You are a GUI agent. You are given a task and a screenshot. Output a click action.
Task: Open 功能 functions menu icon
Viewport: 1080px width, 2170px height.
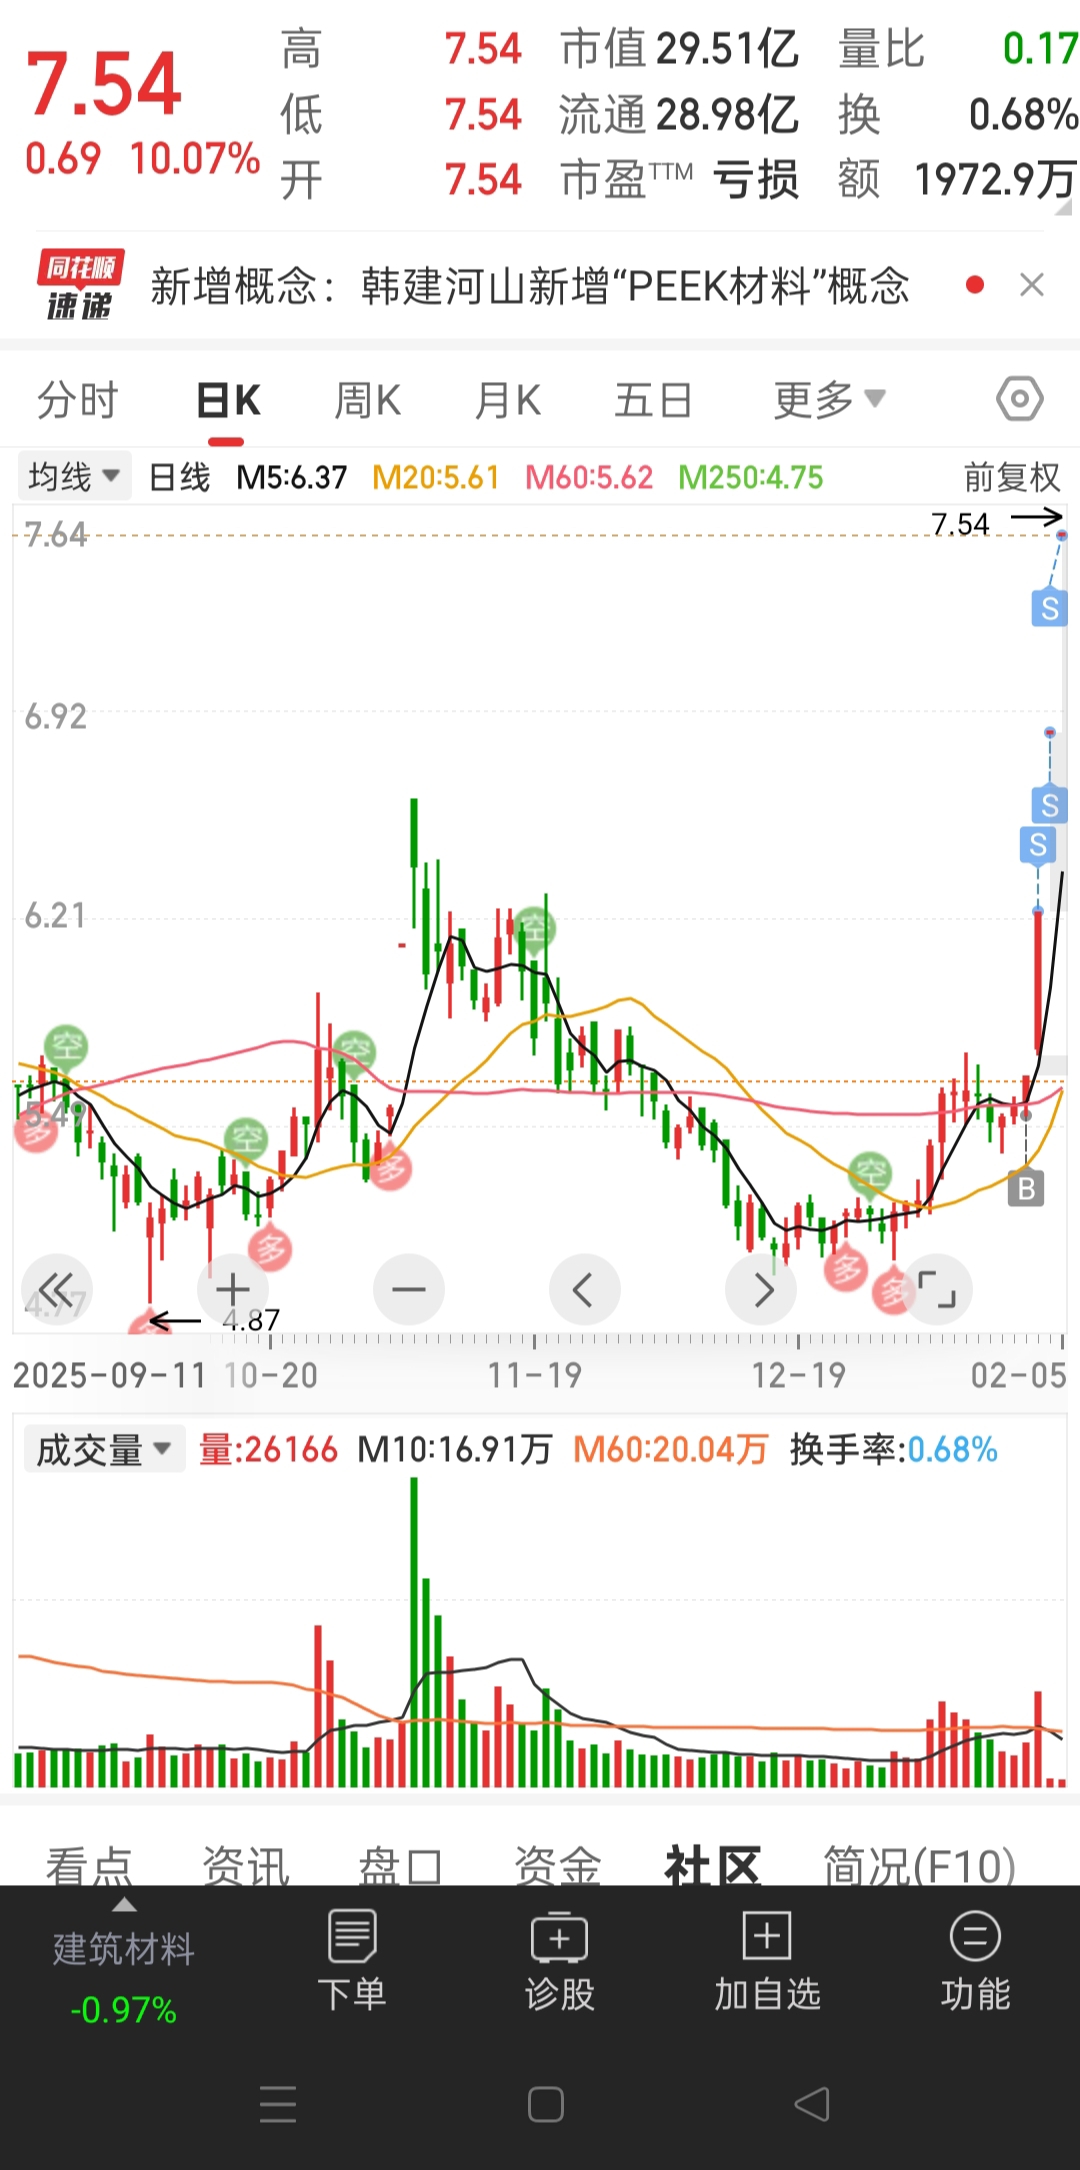click(975, 1960)
